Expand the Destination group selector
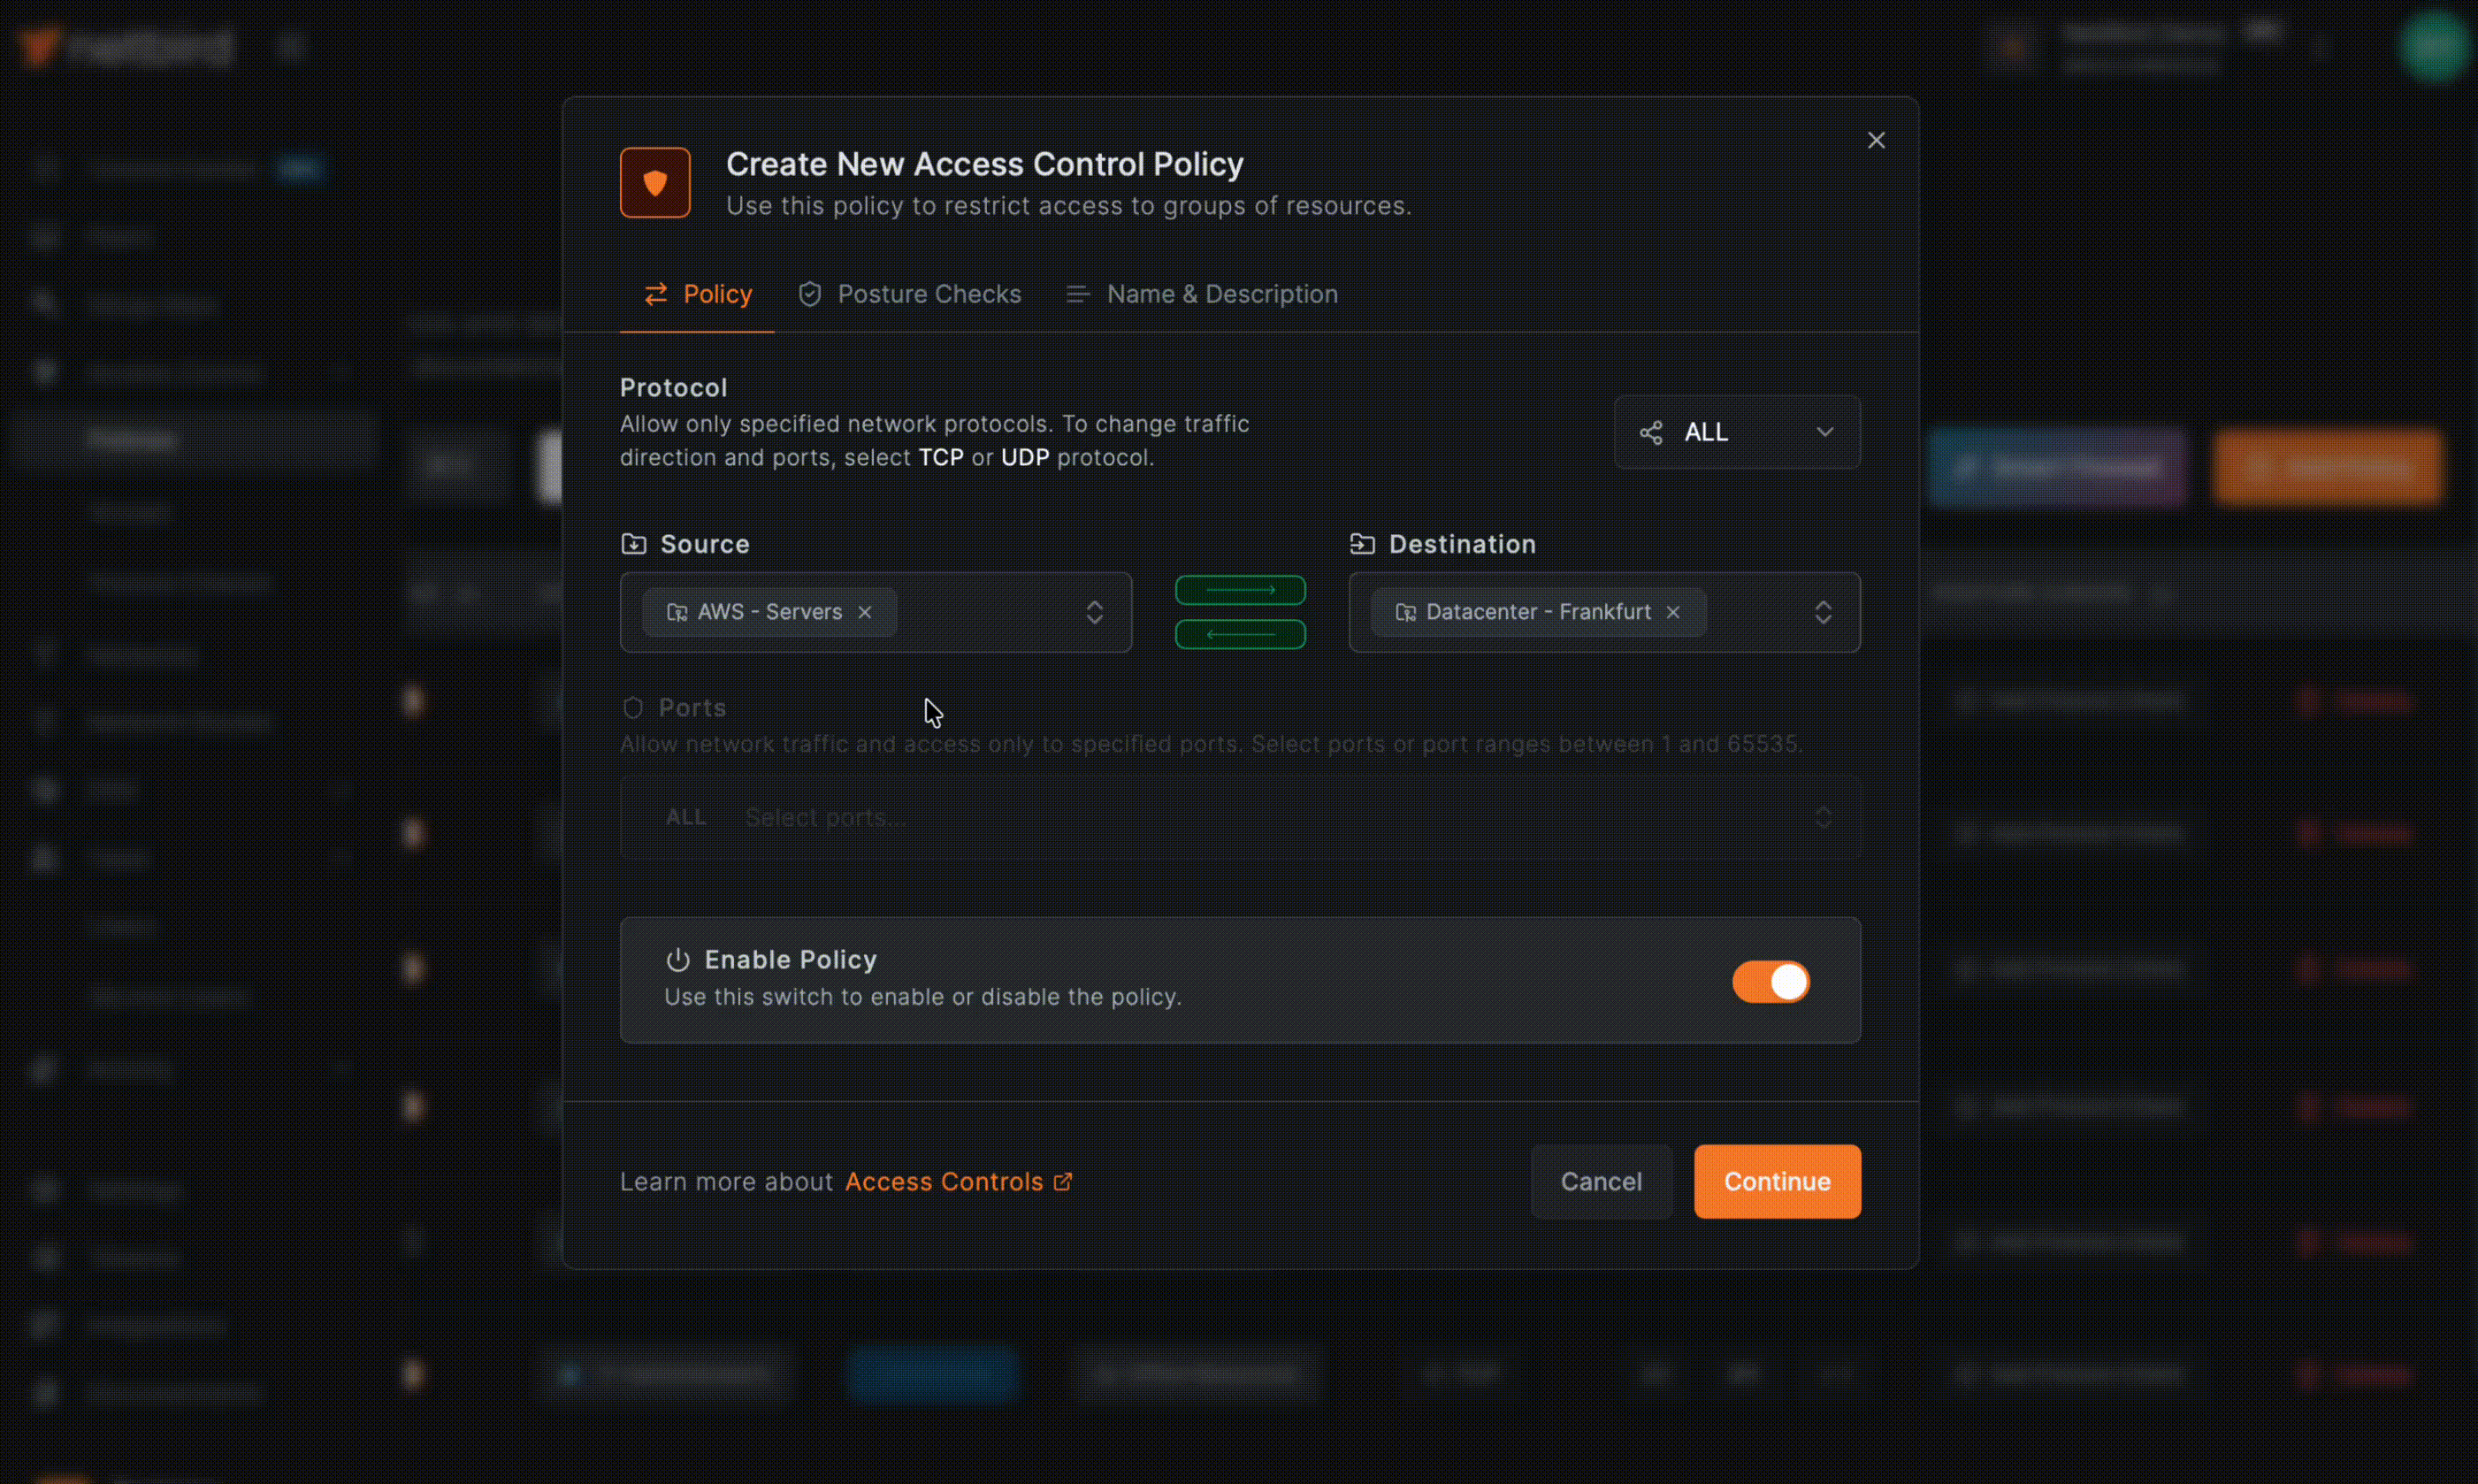Screen dimensions: 2478x1484 pyautogui.click(x=1823, y=612)
